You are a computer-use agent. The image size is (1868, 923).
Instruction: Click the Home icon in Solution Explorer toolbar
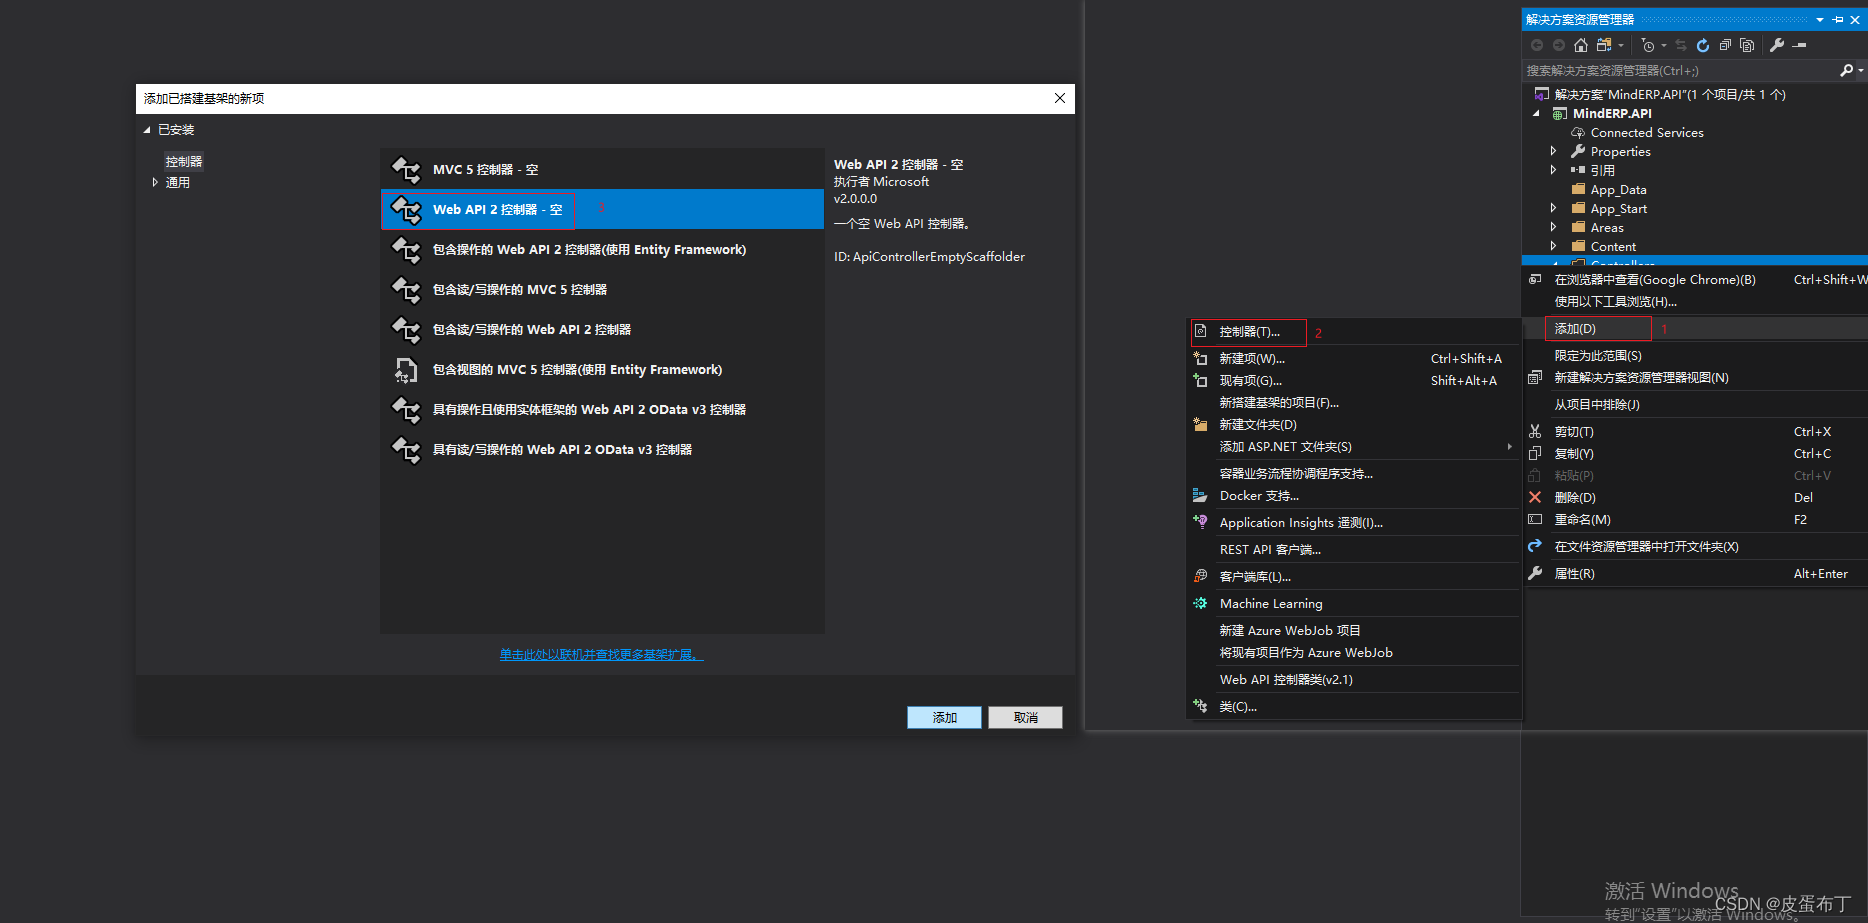point(1581,45)
